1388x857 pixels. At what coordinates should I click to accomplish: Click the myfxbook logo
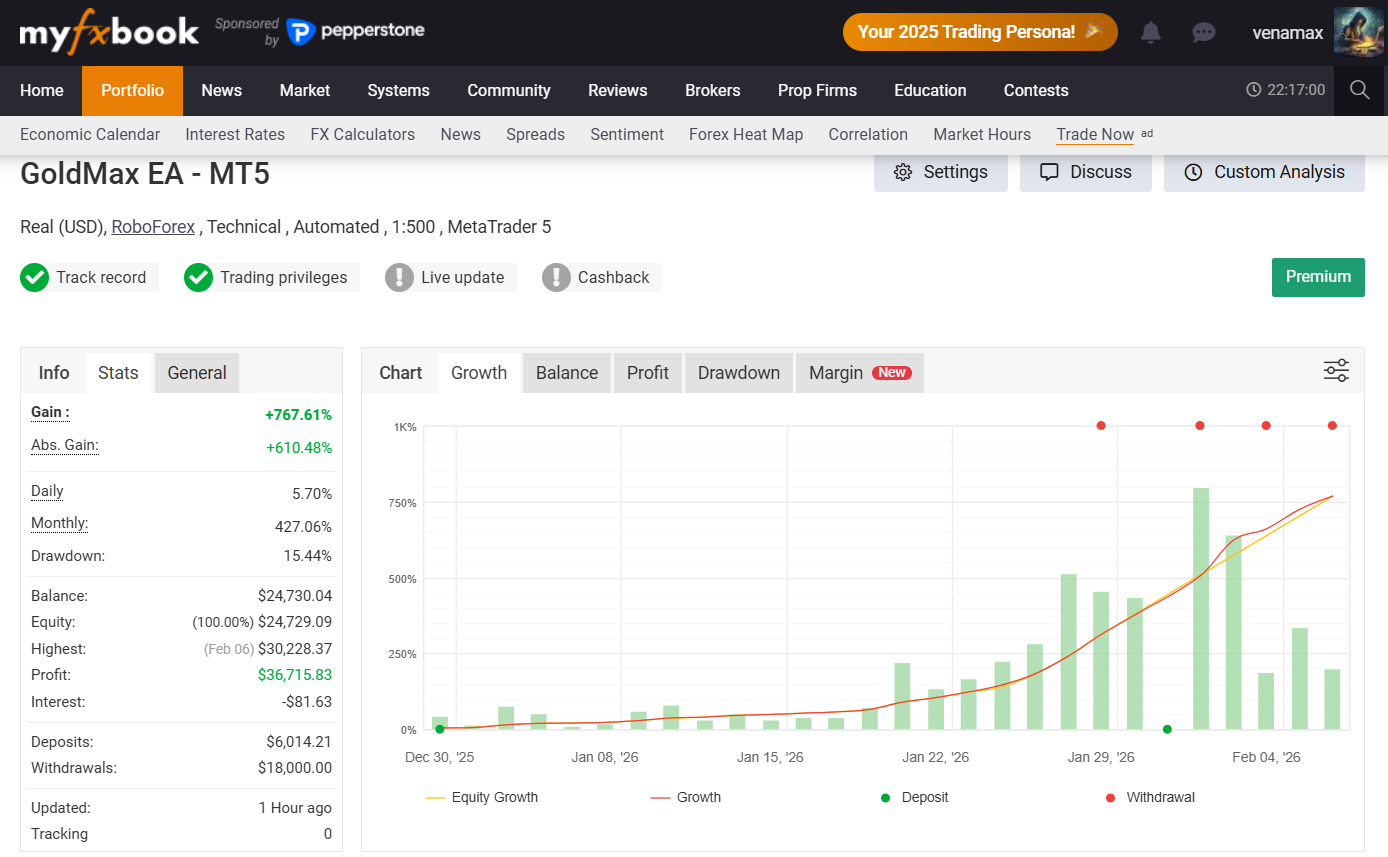109,32
